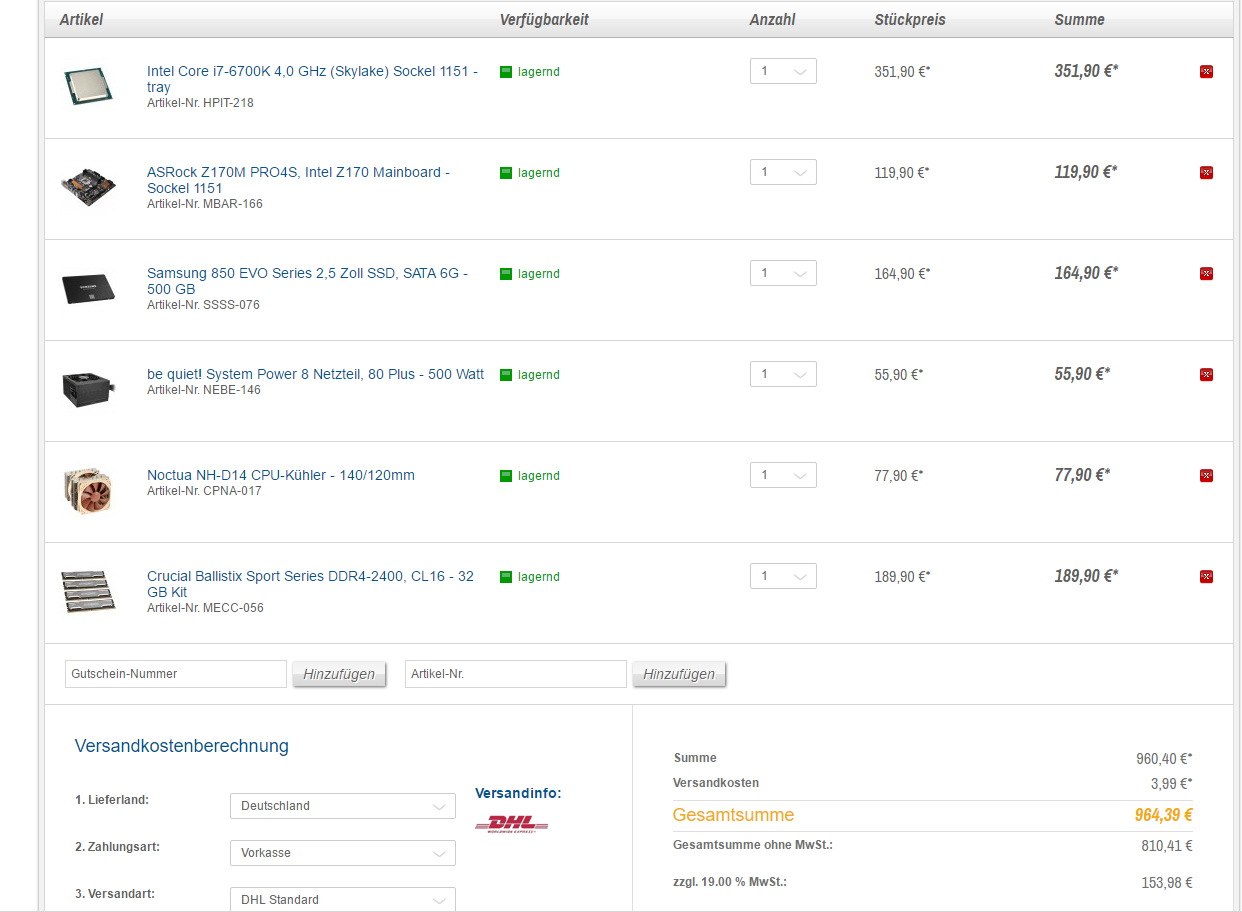Open Samsung 850 EVO Series SSD link
Screen dimensions: 1242x912
(x=307, y=281)
